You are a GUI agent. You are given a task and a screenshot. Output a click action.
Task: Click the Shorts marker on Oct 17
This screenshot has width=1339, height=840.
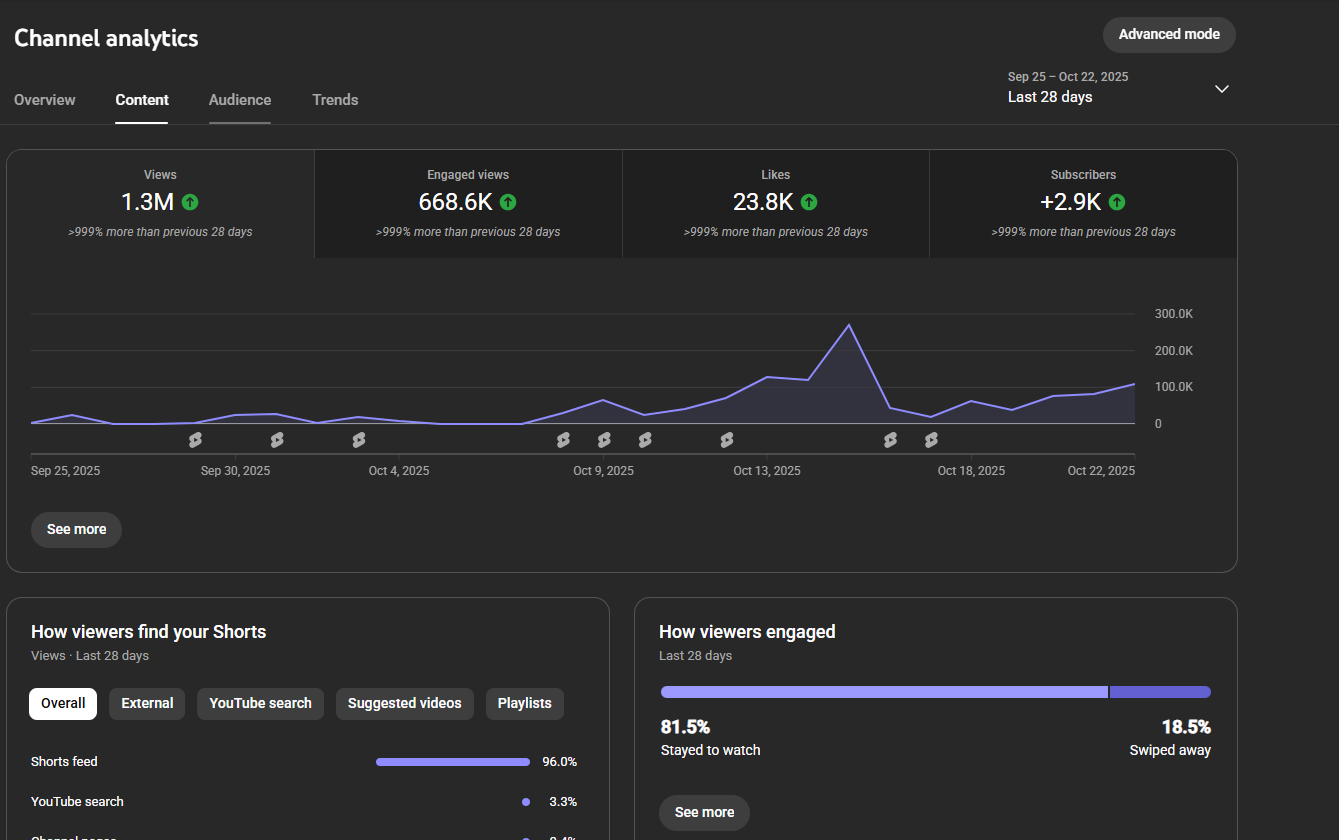coord(931,440)
